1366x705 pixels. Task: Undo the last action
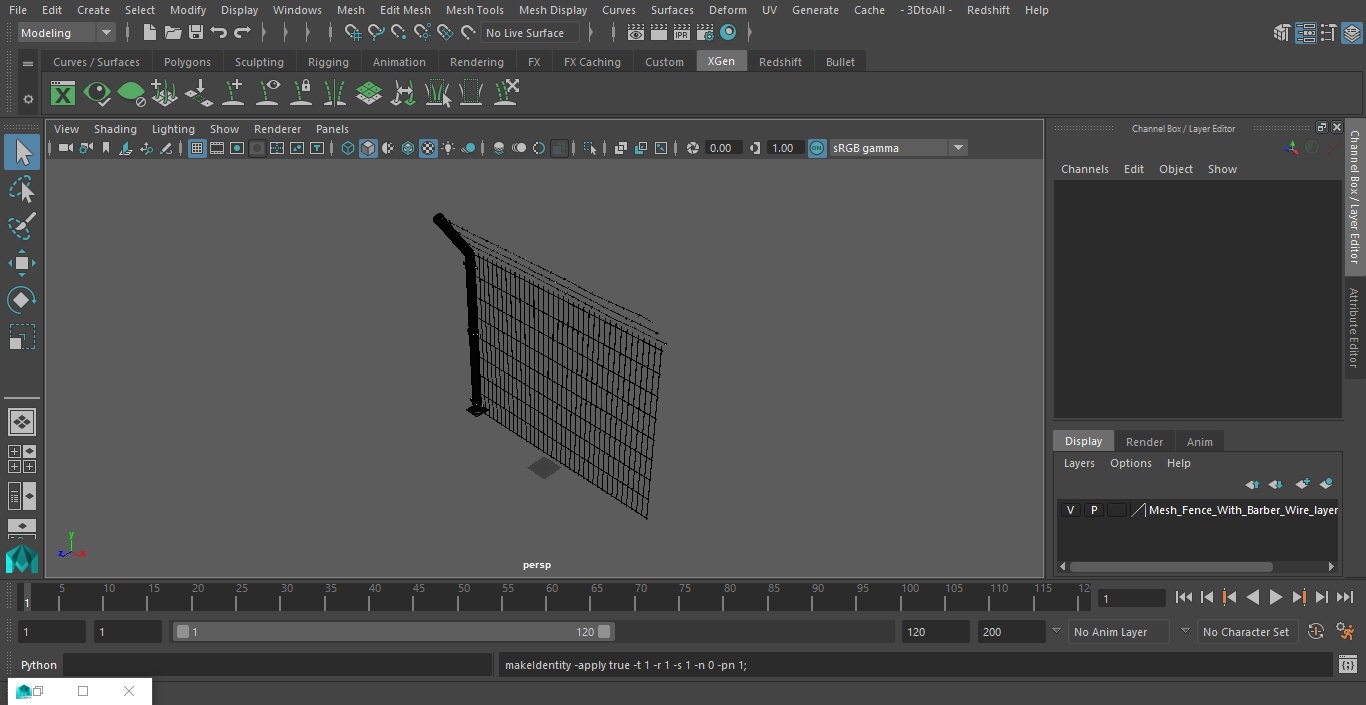pos(218,33)
